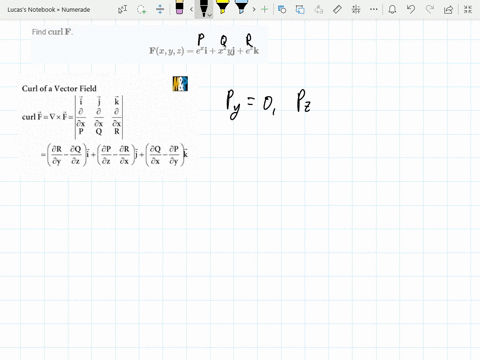Click the Ink to Text icon
Image resolution: width=480 pixels, height=360 pixels.
319,9
